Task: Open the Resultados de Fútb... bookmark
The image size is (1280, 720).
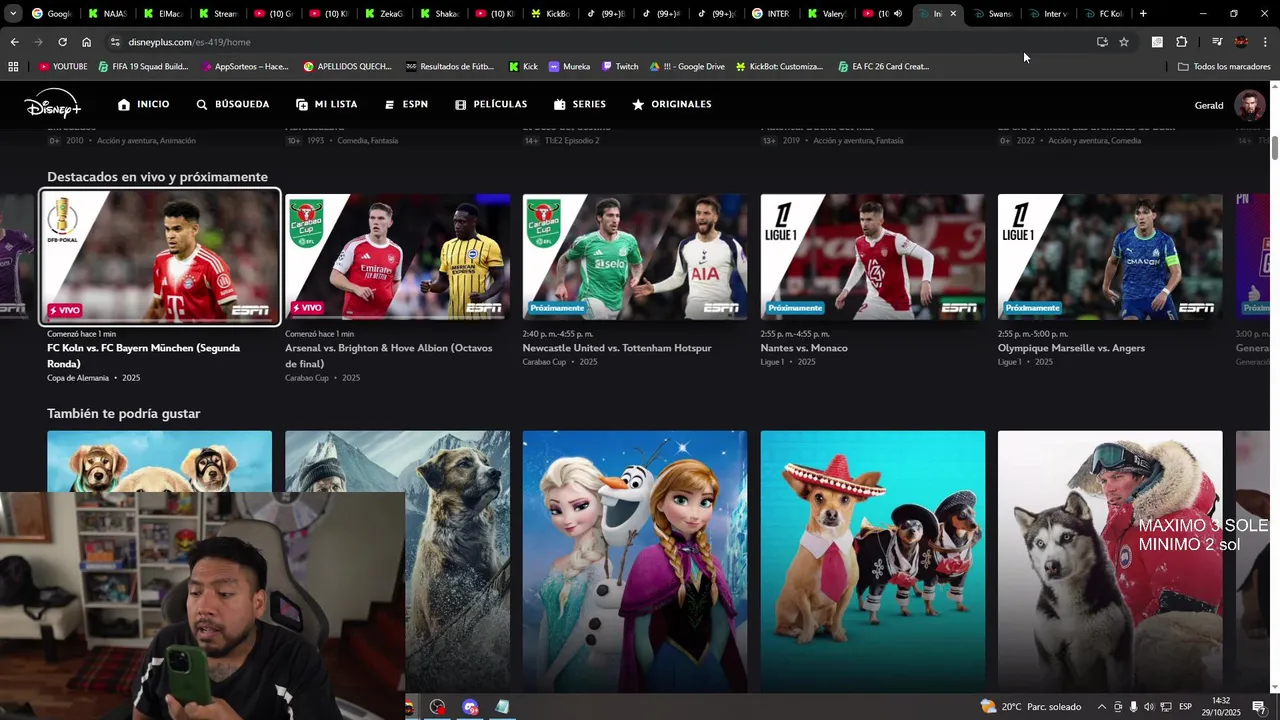Action: [450, 67]
